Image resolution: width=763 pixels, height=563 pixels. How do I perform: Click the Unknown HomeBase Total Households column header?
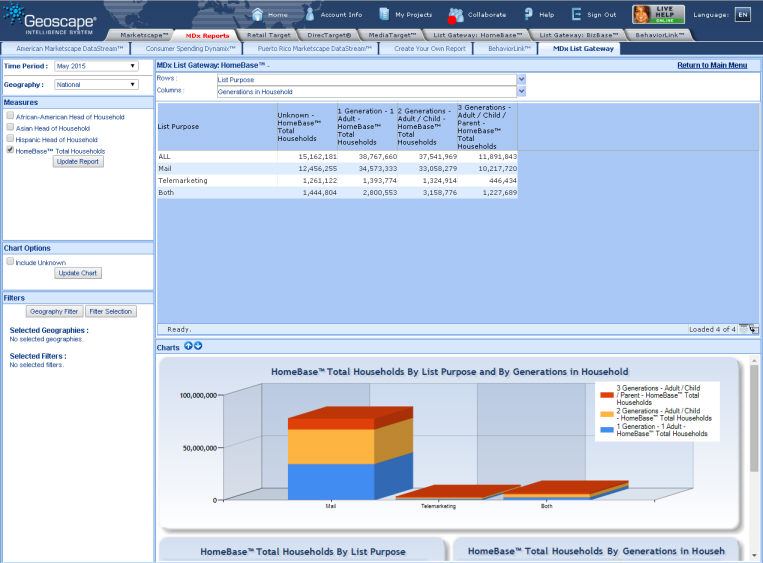[307, 127]
